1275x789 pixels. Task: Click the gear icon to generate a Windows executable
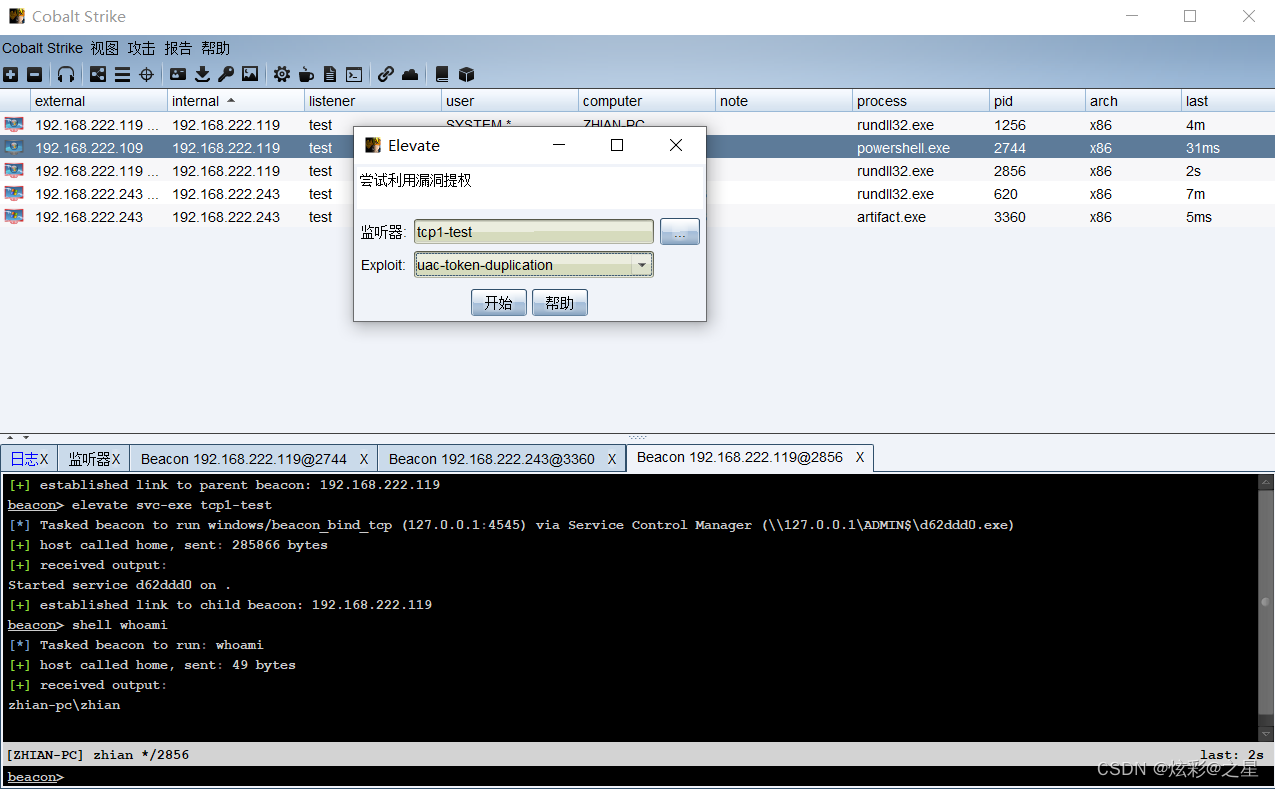(x=282, y=74)
